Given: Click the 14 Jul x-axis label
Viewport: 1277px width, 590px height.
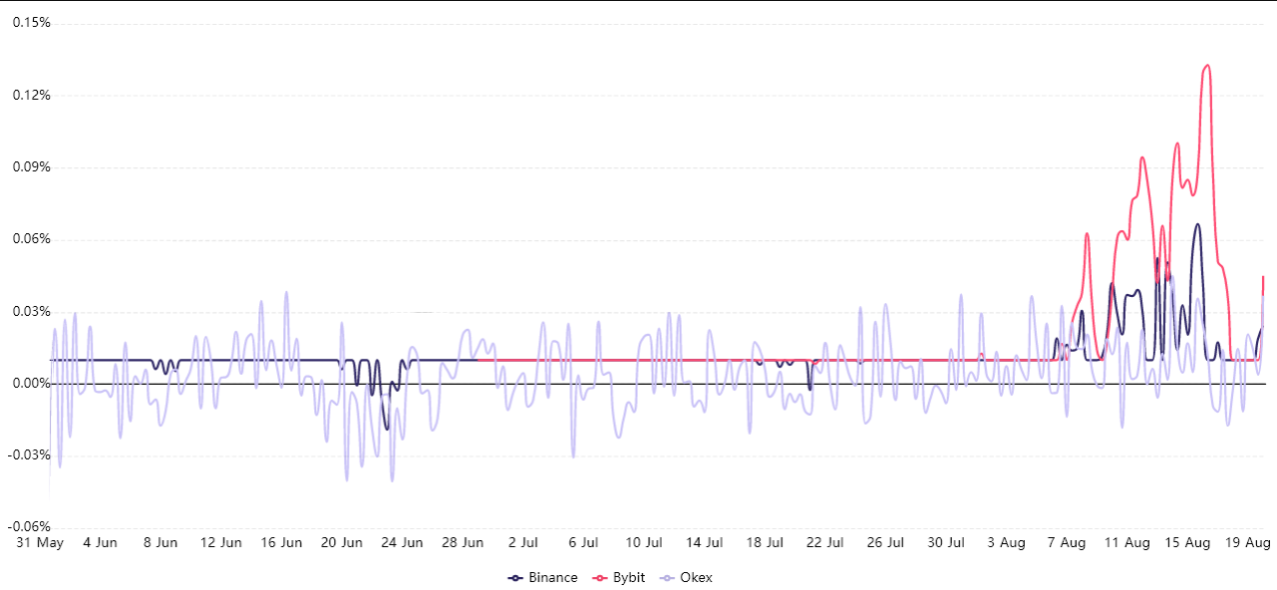Looking at the screenshot, I should point(704,543).
